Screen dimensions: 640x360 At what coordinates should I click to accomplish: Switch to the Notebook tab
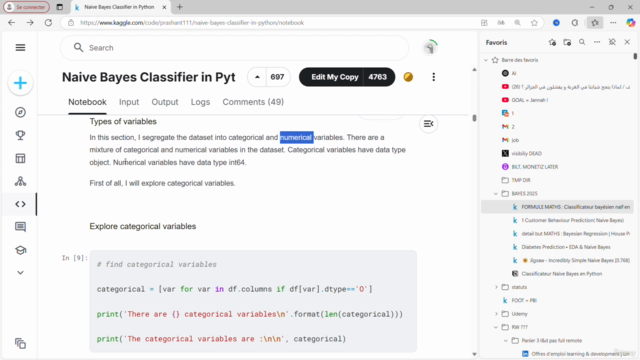87,102
